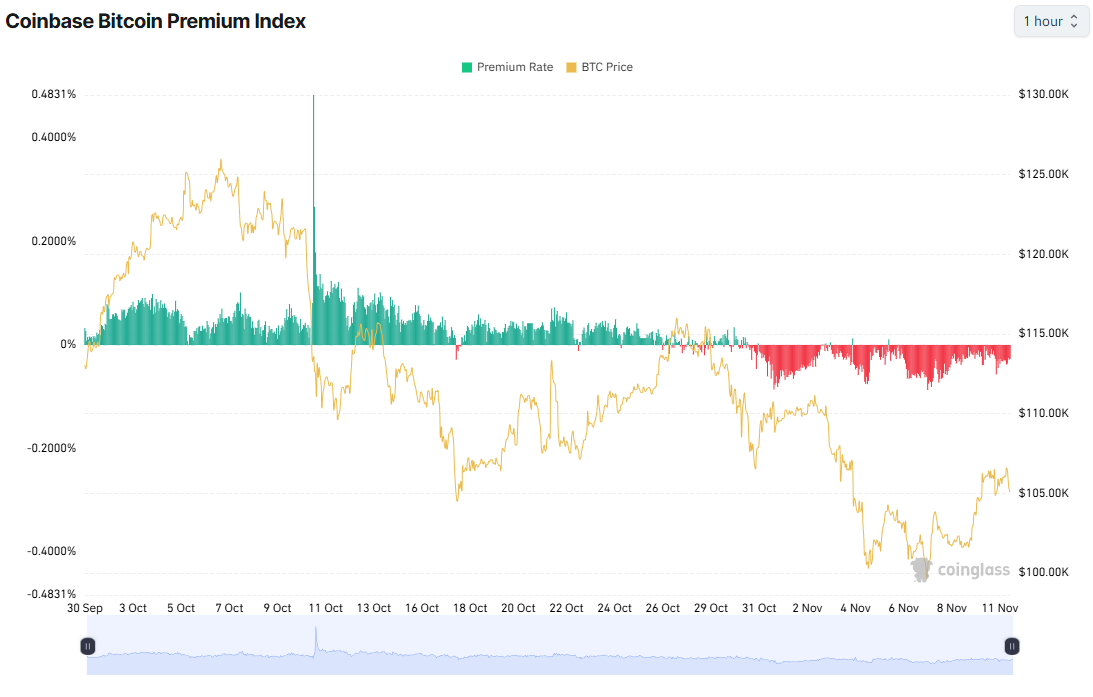The image size is (1093, 697).
Task: Expand the timeframe dropdown to change interval
Action: (1051, 21)
